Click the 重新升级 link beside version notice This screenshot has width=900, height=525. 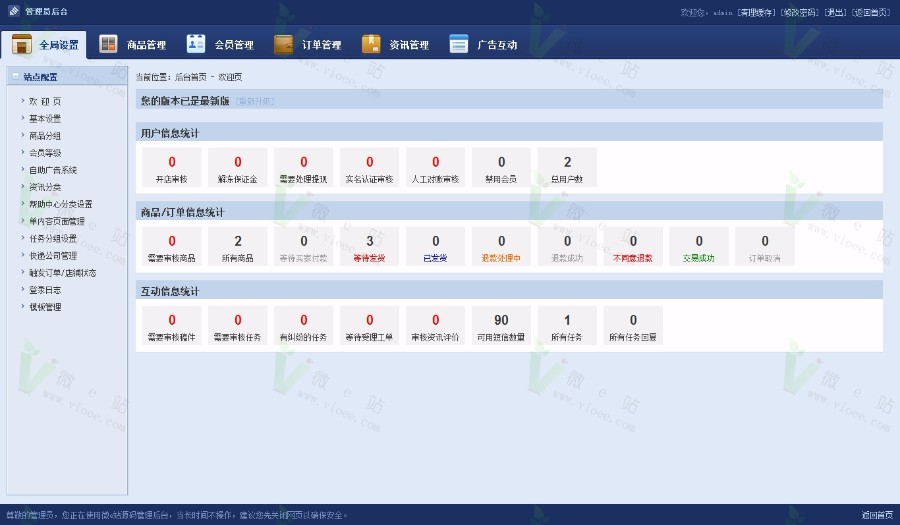pos(255,101)
